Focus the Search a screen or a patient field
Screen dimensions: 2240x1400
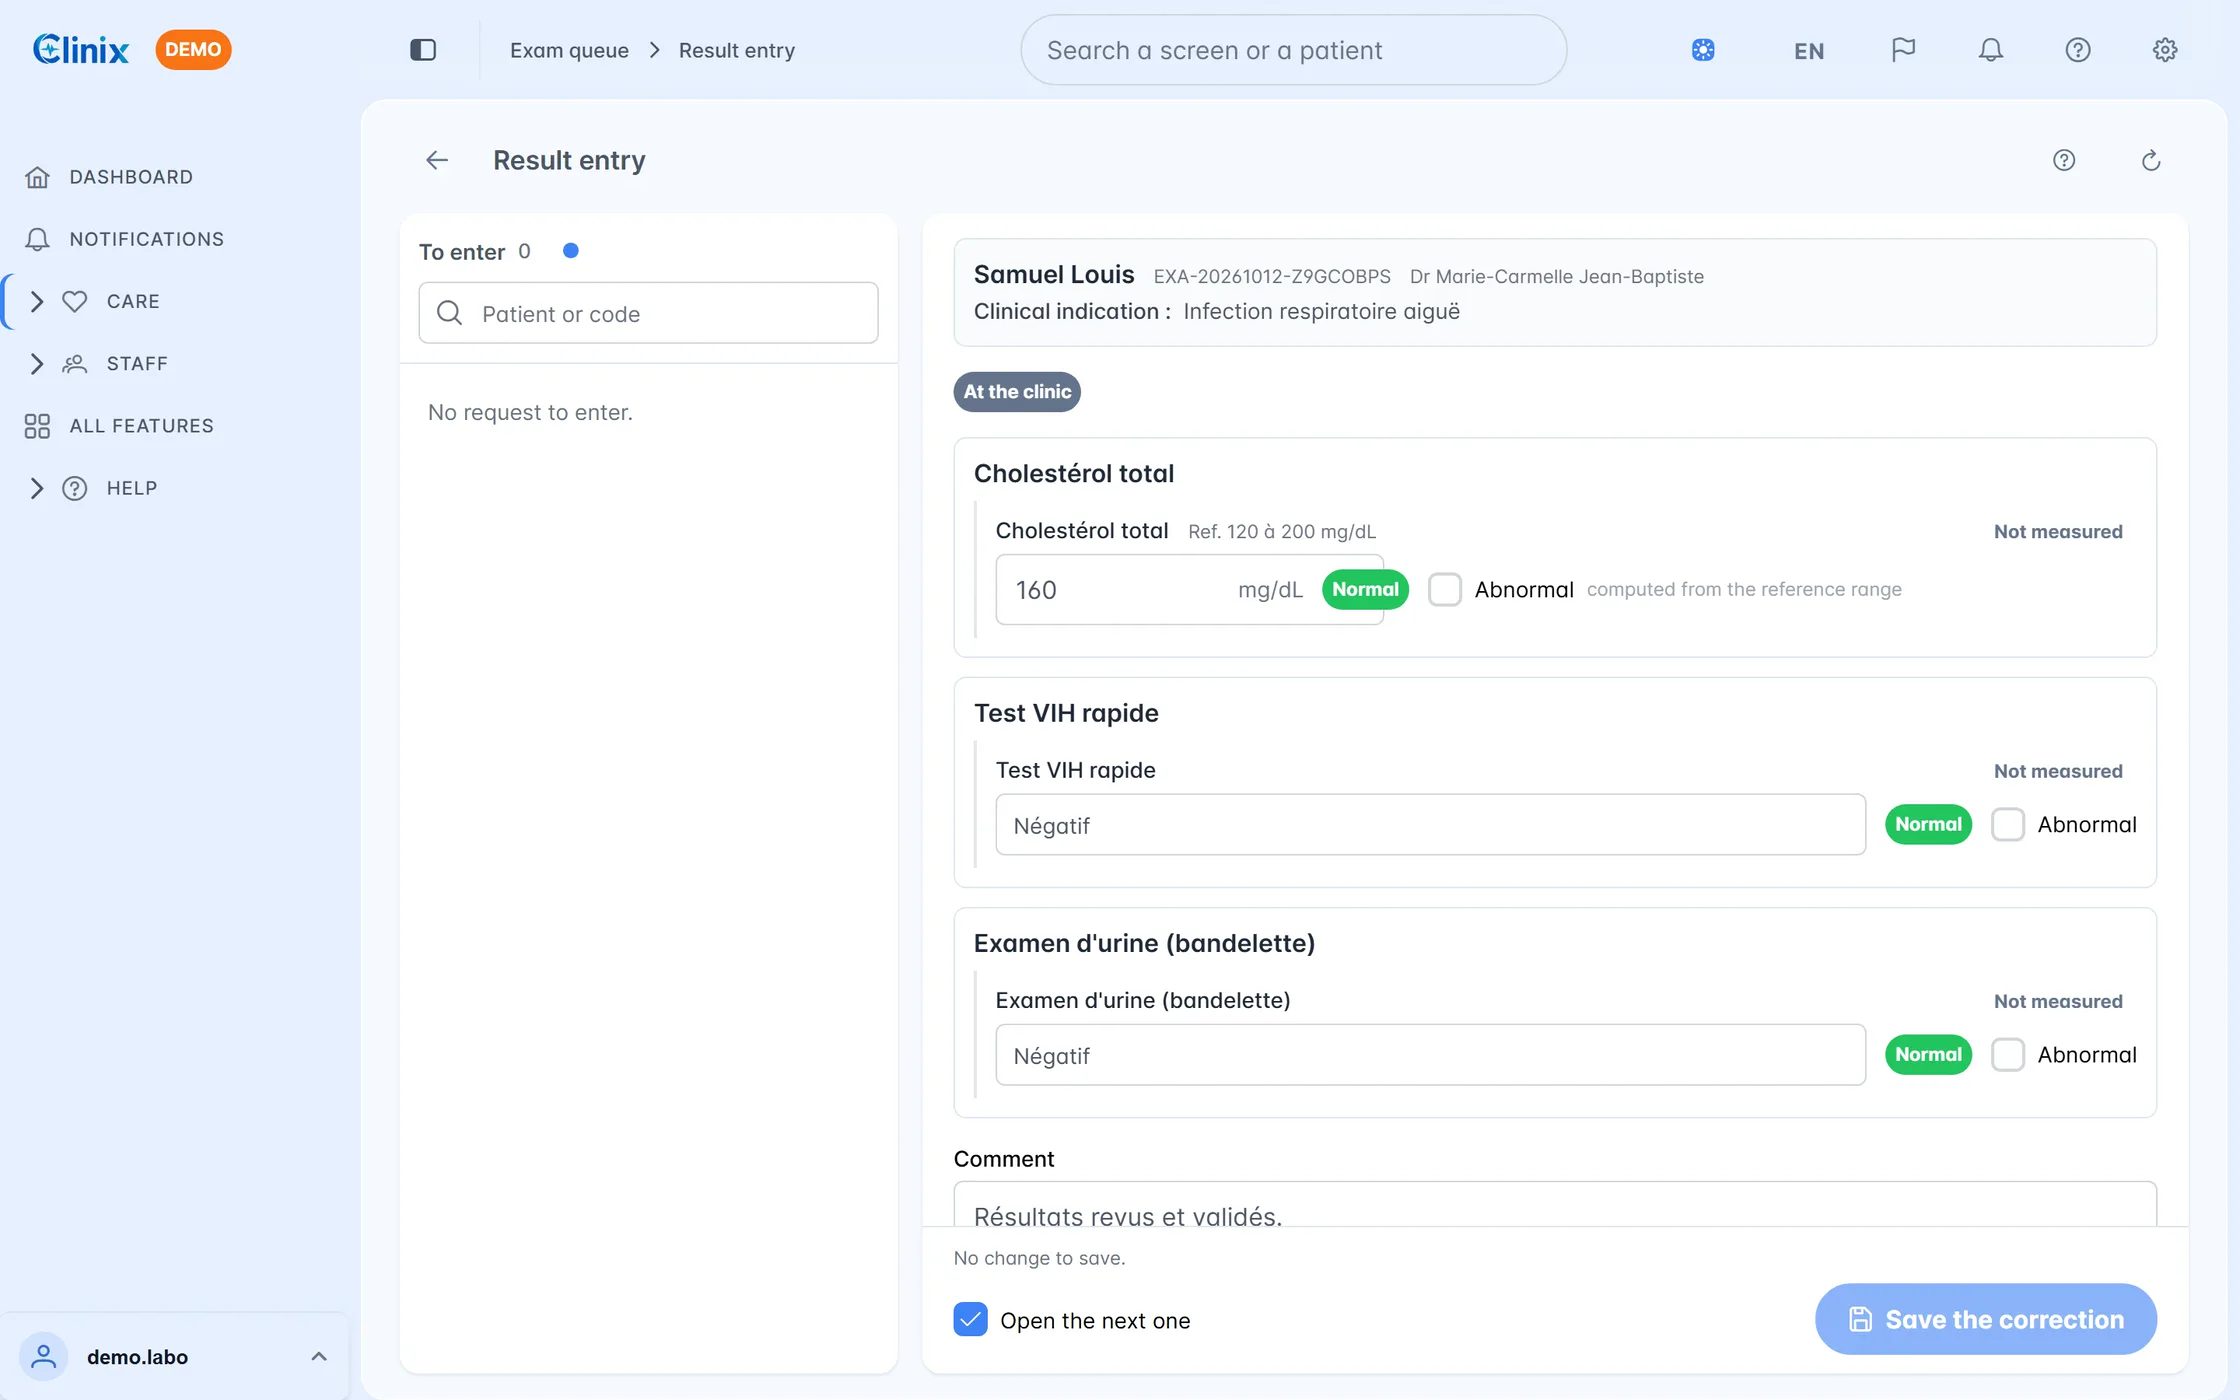(1293, 50)
